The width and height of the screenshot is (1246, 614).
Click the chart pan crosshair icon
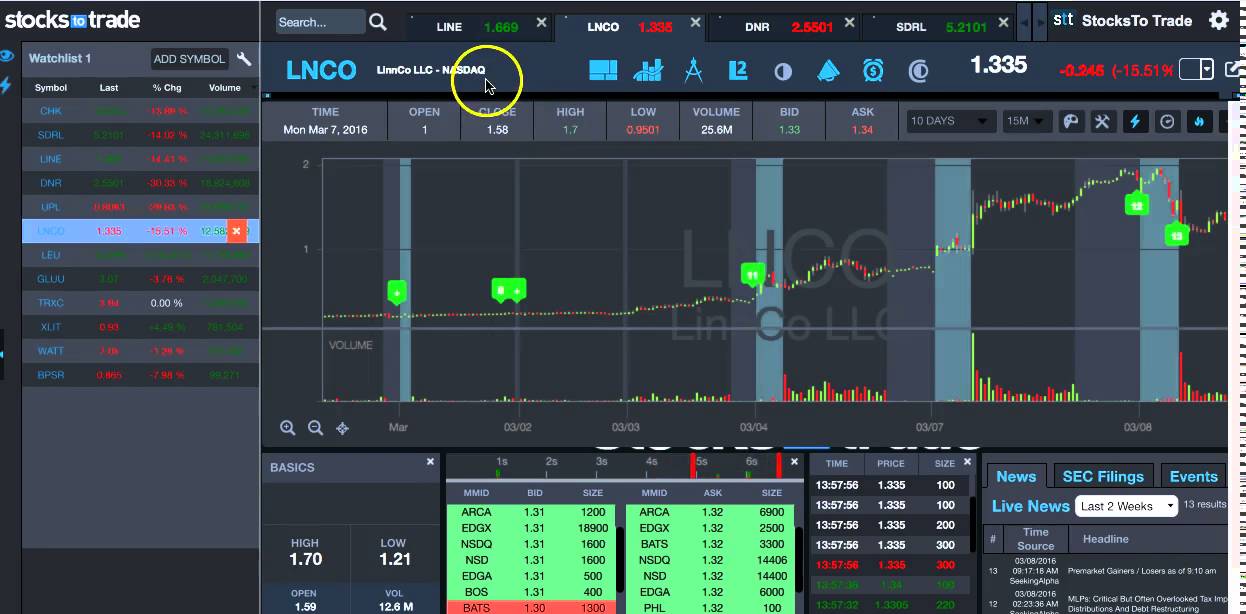tap(342, 428)
